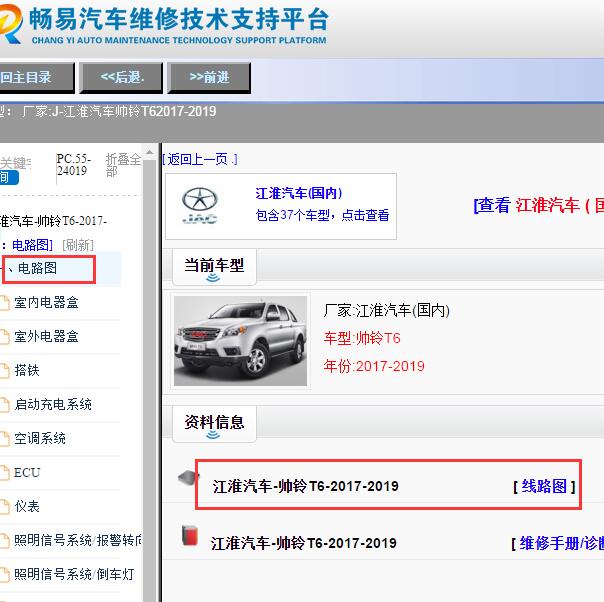Click the 厂家:江淮汽车(国内) text
Image resolution: width=604 pixels, height=602 pixels.
click(387, 310)
